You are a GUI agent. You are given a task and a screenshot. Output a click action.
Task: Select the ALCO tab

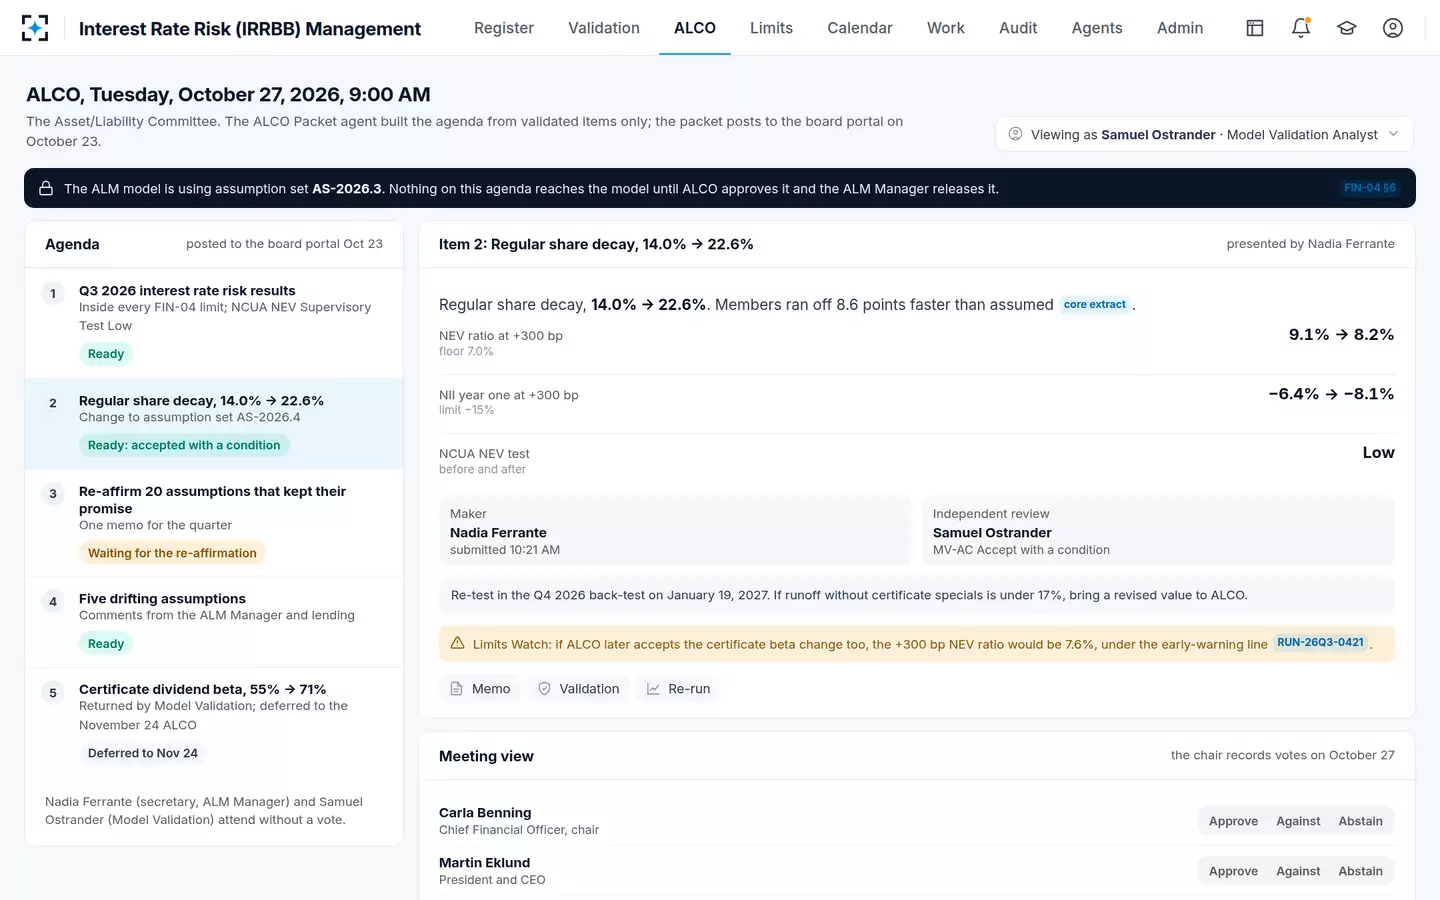pos(695,28)
